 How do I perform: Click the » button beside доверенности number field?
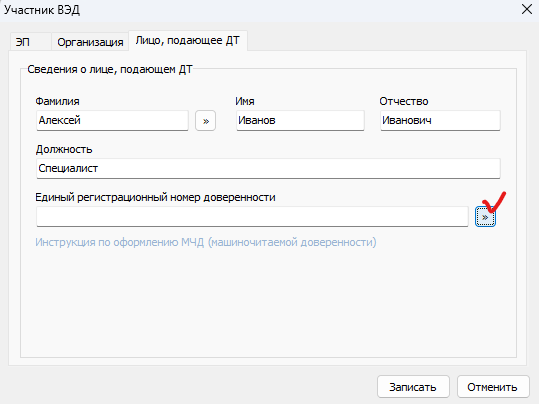pos(485,217)
